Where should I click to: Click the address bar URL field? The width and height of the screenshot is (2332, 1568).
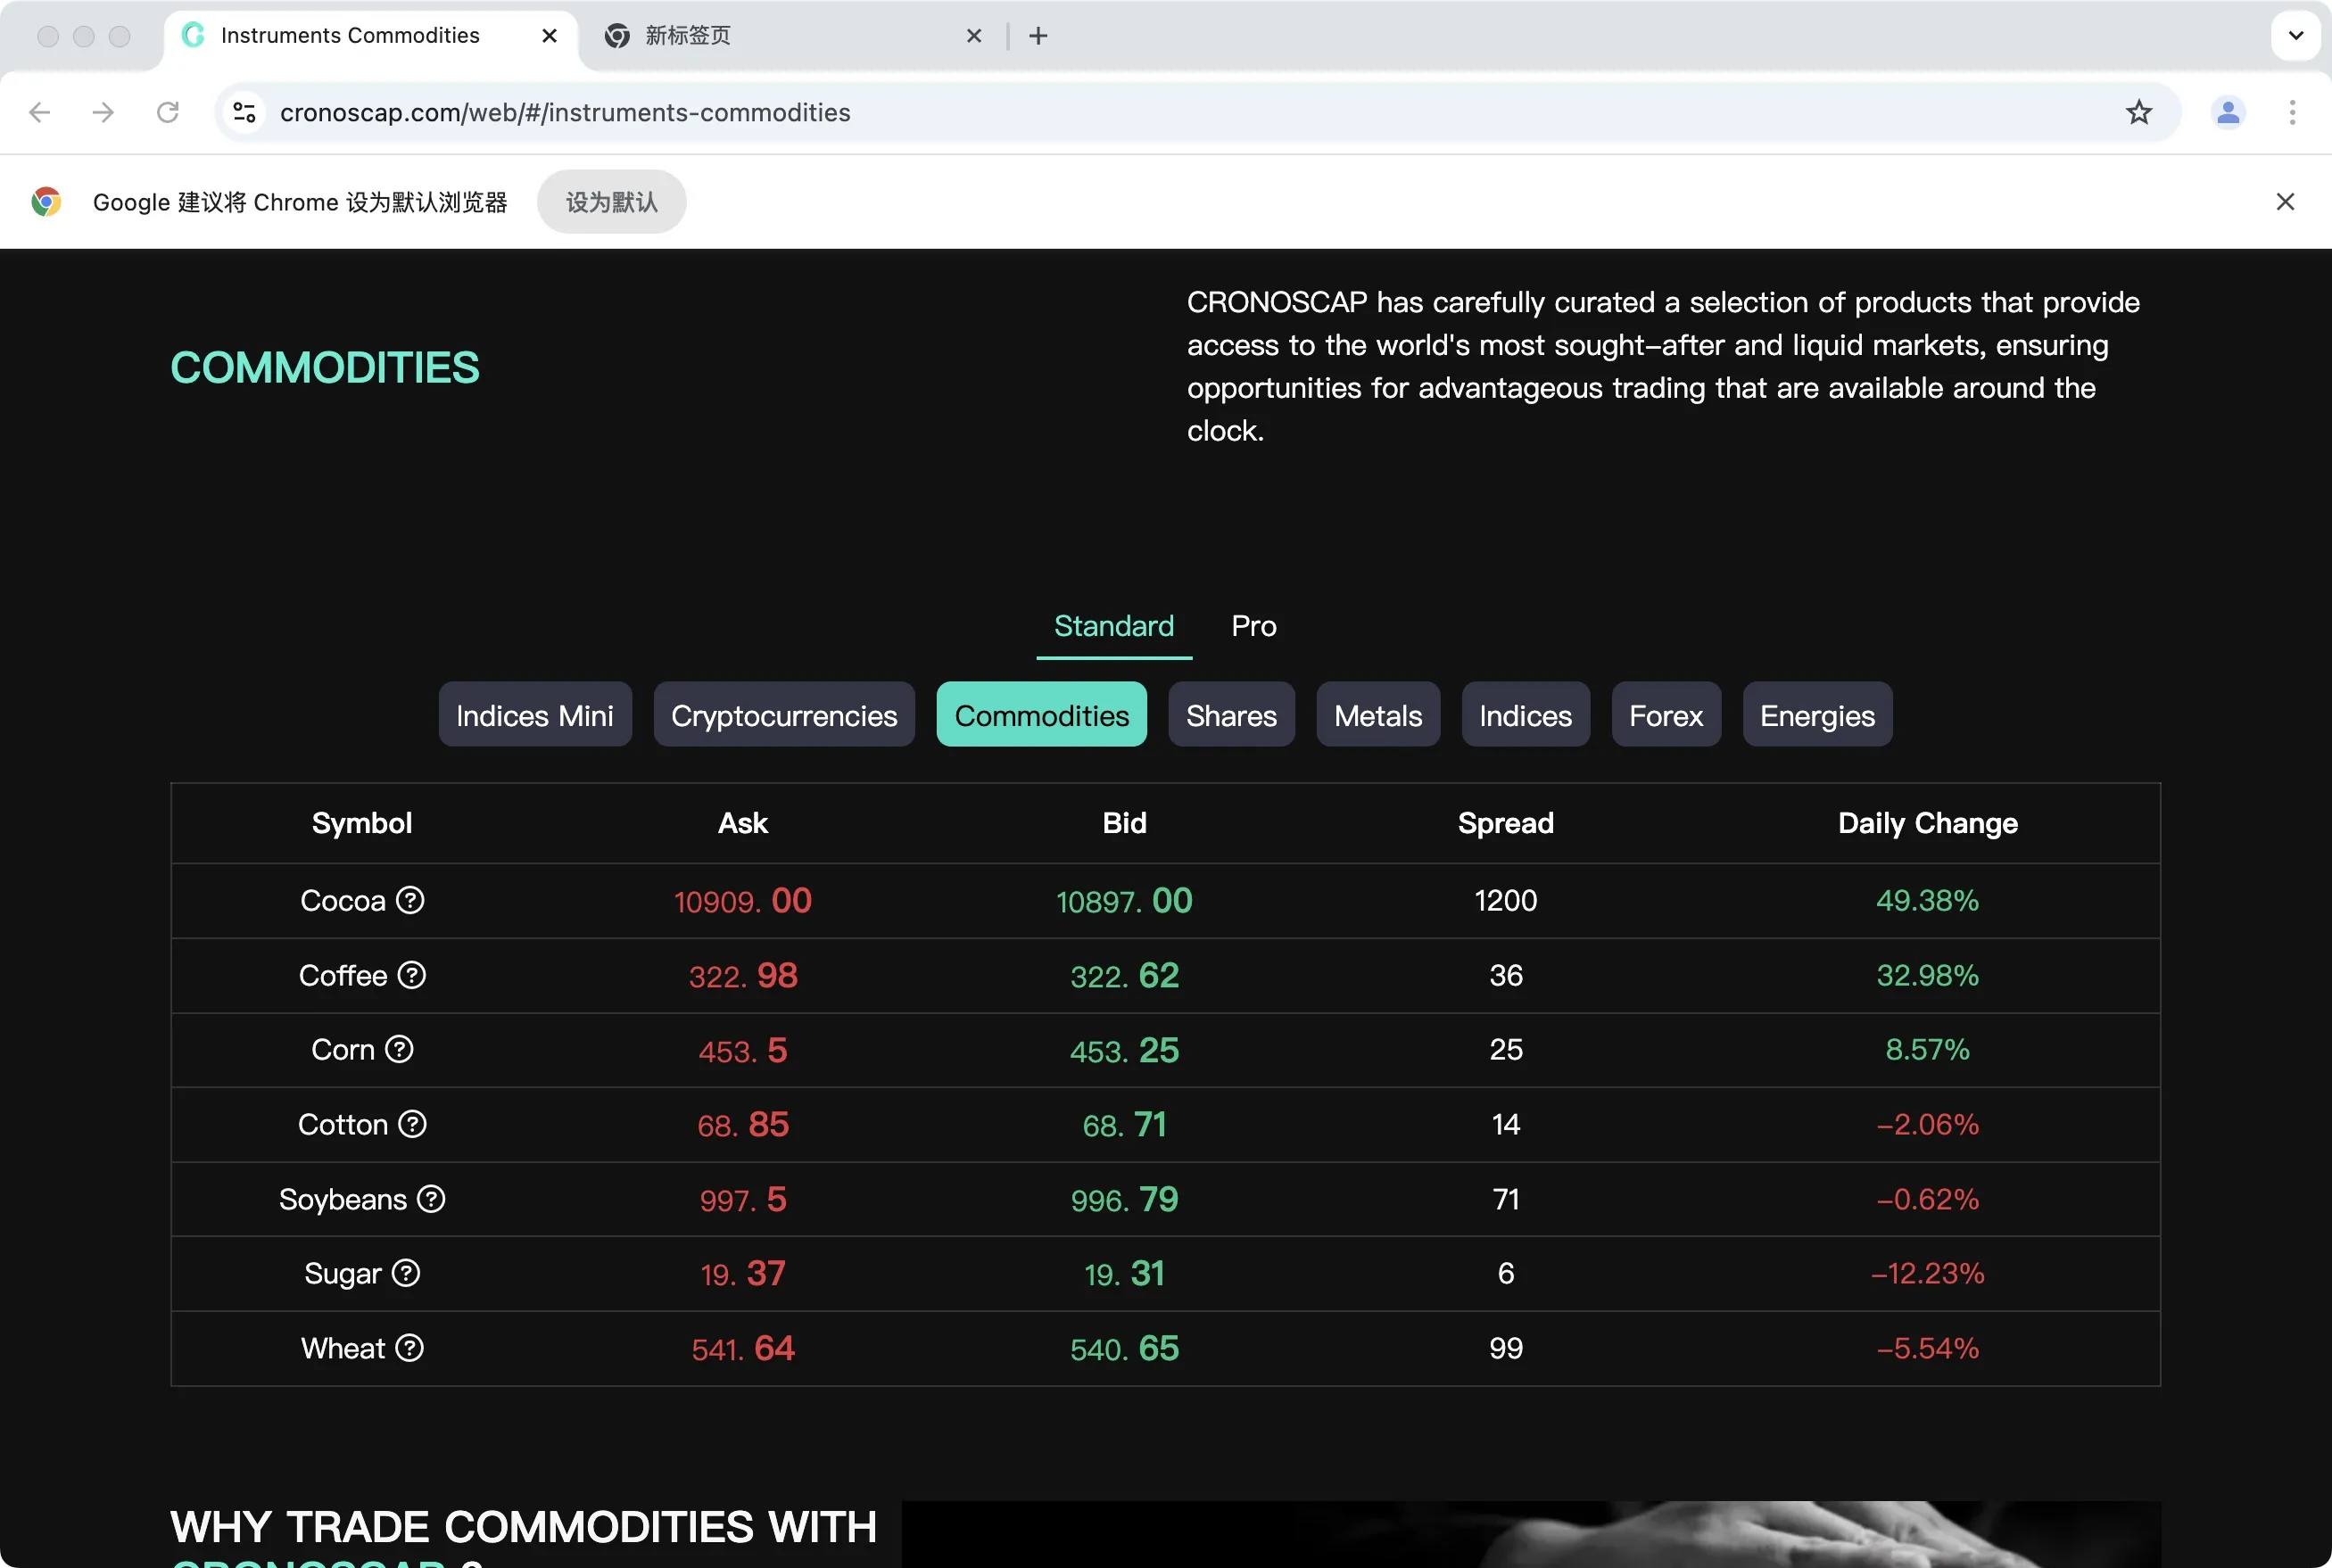pos(1196,112)
